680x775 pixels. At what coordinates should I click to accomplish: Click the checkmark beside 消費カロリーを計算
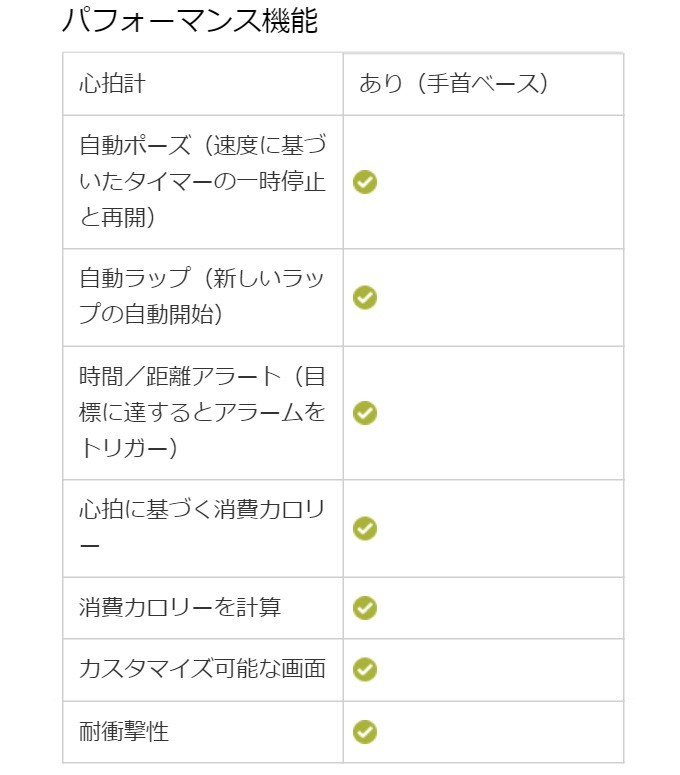click(365, 608)
